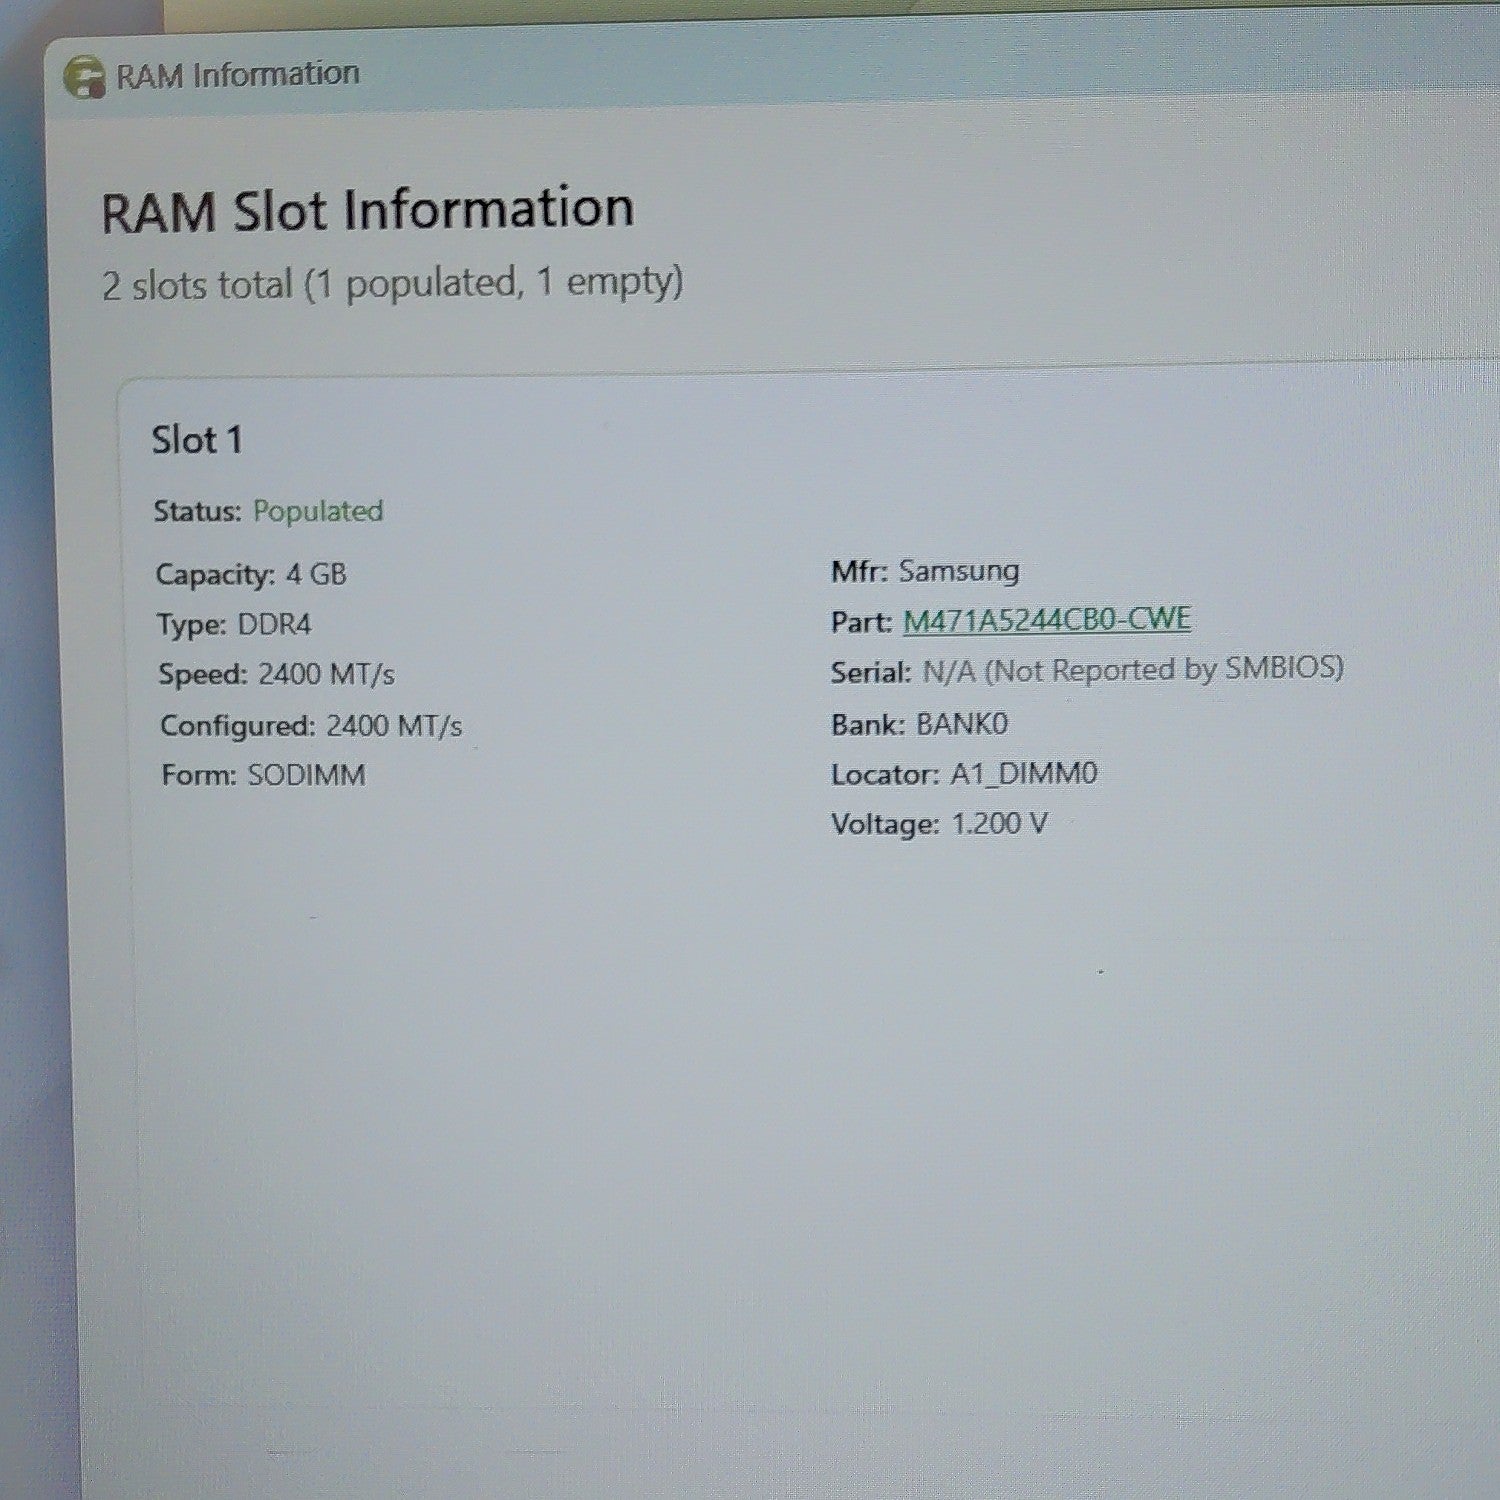
Task: Select the RAM Information window title text
Action: (238, 75)
